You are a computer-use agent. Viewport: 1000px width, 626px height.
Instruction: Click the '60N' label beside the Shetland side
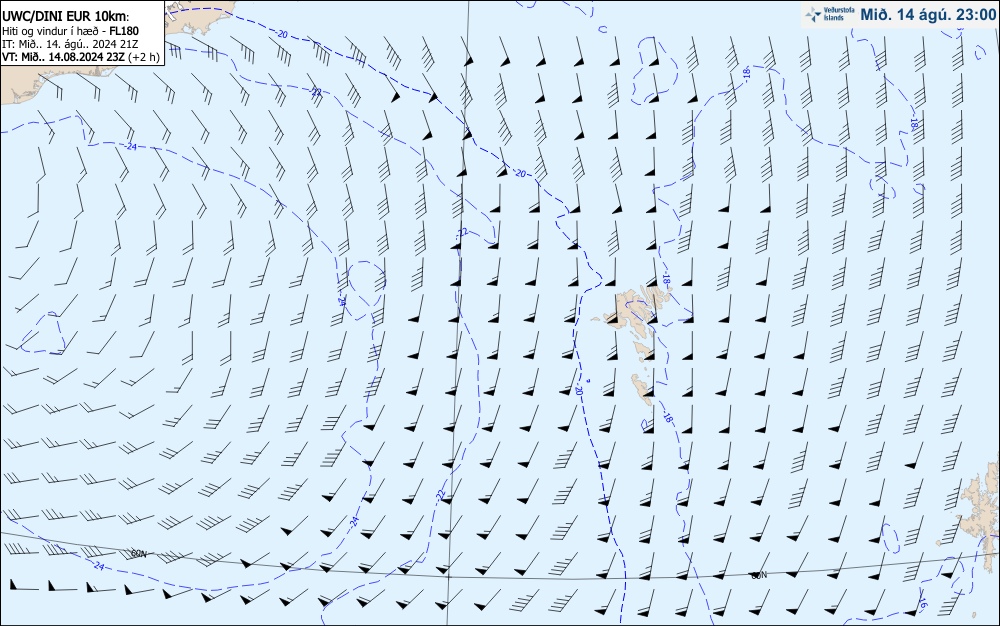click(x=759, y=575)
